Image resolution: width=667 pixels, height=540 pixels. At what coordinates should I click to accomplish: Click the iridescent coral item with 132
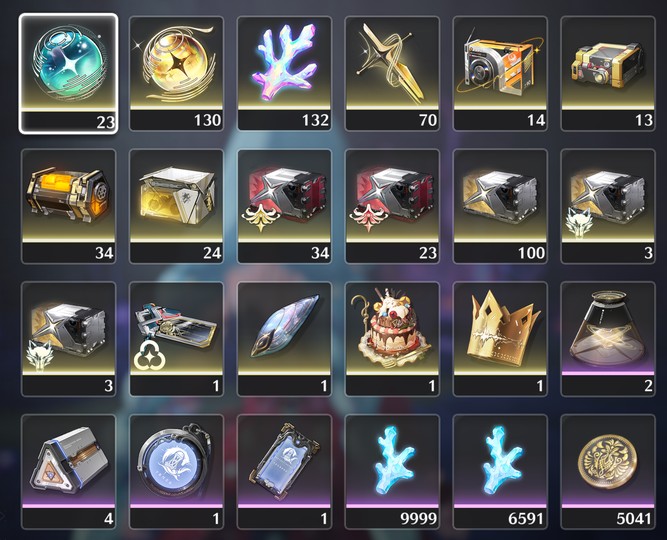tap(284, 73)
